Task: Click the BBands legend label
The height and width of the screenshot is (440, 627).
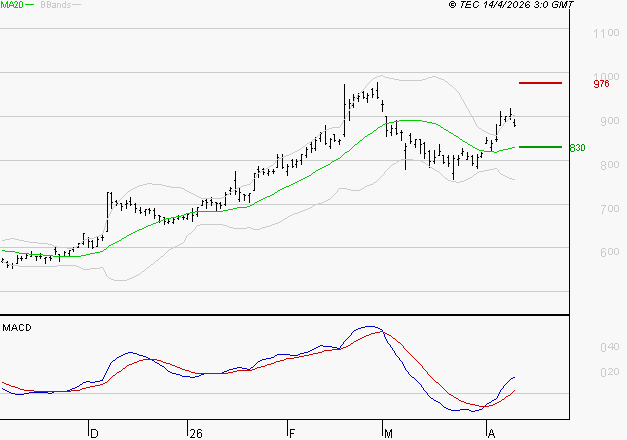Action: (55, 5)
